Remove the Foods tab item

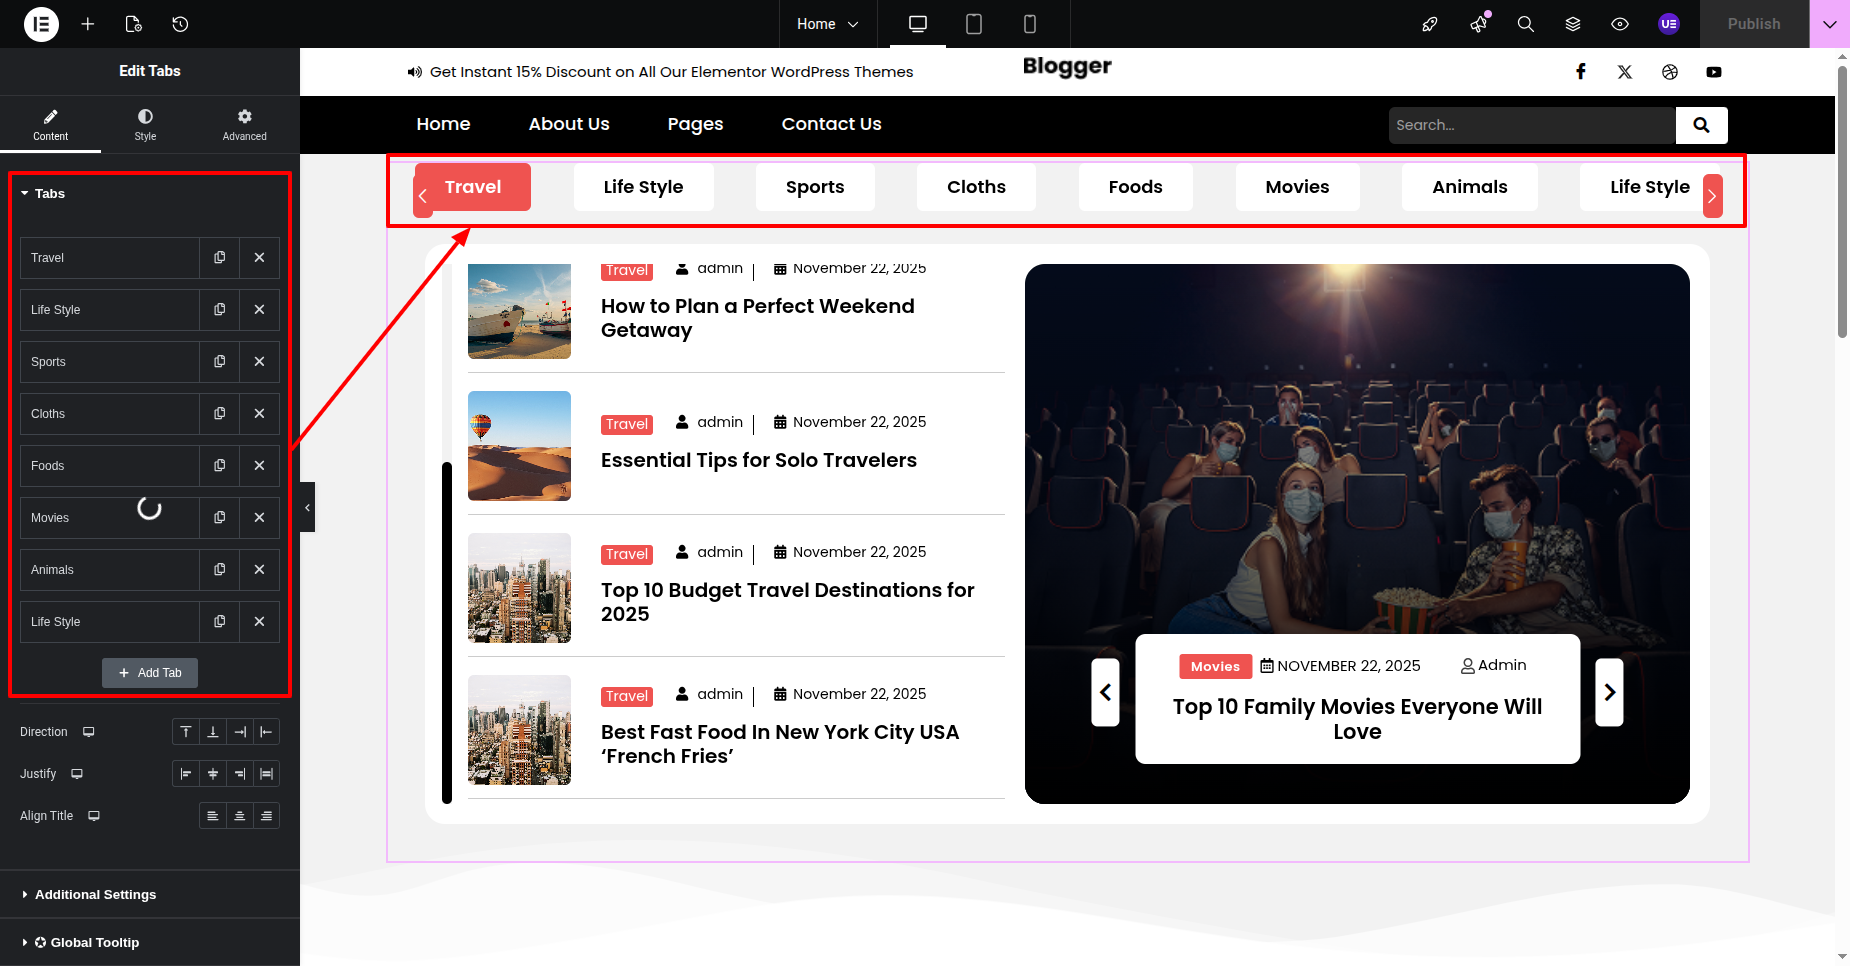pyautogui.click(x=259, y=466)
